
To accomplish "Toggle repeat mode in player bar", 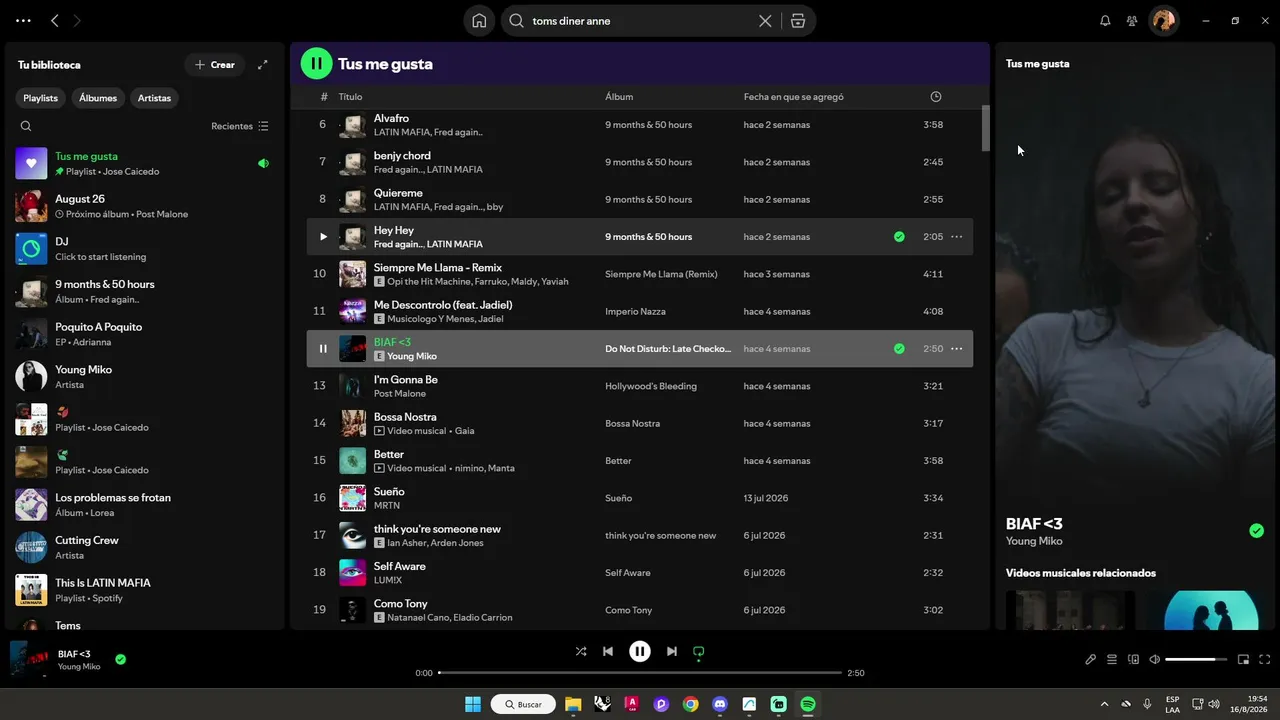I will [699, 652].
